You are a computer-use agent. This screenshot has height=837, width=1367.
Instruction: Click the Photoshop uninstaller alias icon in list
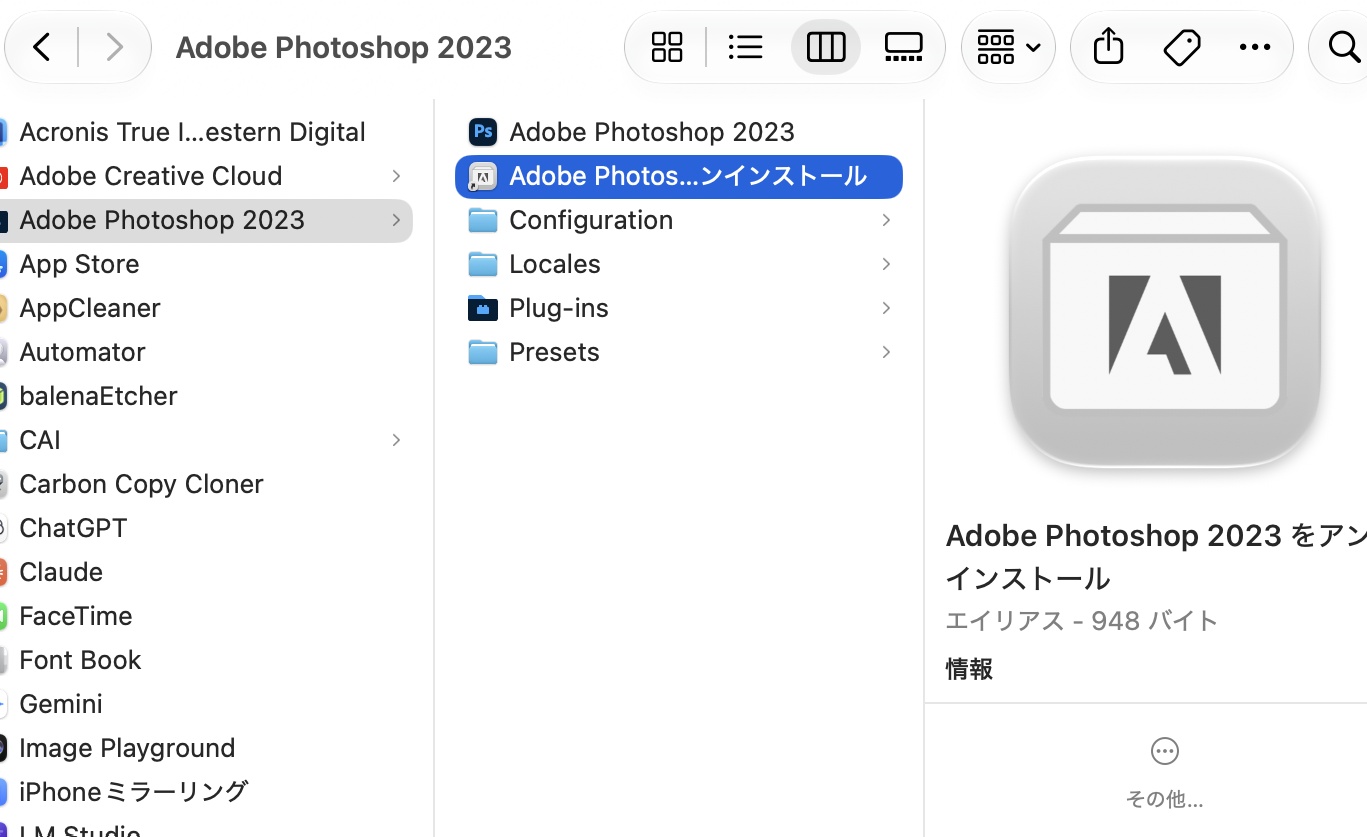pos(483,177)
